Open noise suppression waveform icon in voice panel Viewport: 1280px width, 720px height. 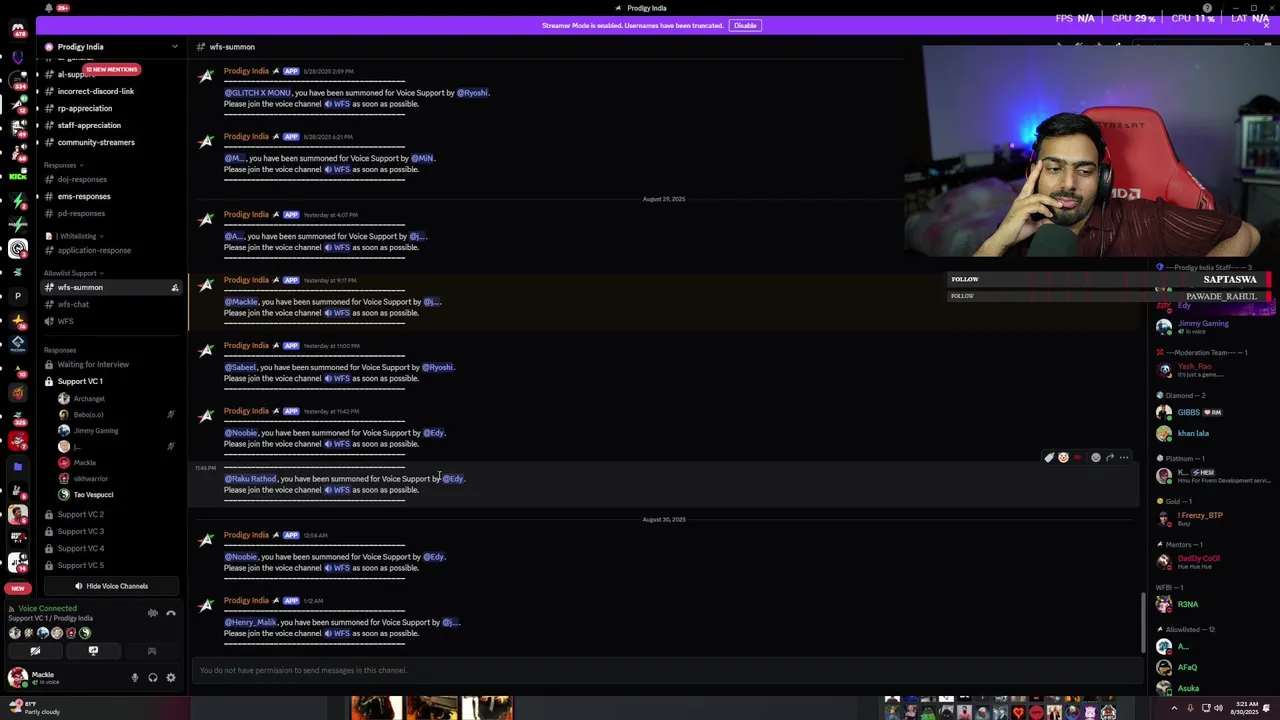pyautogui.click(x=153, y=613)
